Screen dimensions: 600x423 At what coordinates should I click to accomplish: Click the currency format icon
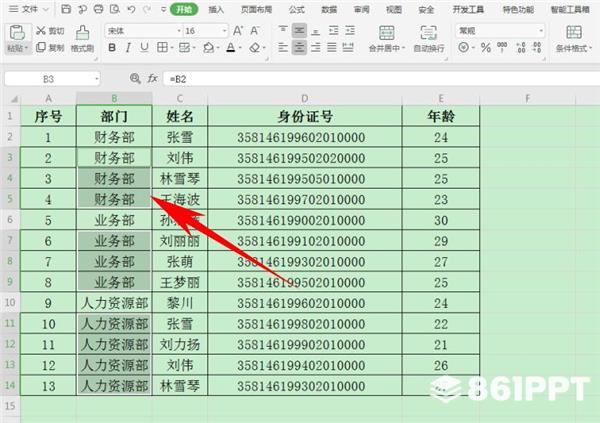click(463, 47)
